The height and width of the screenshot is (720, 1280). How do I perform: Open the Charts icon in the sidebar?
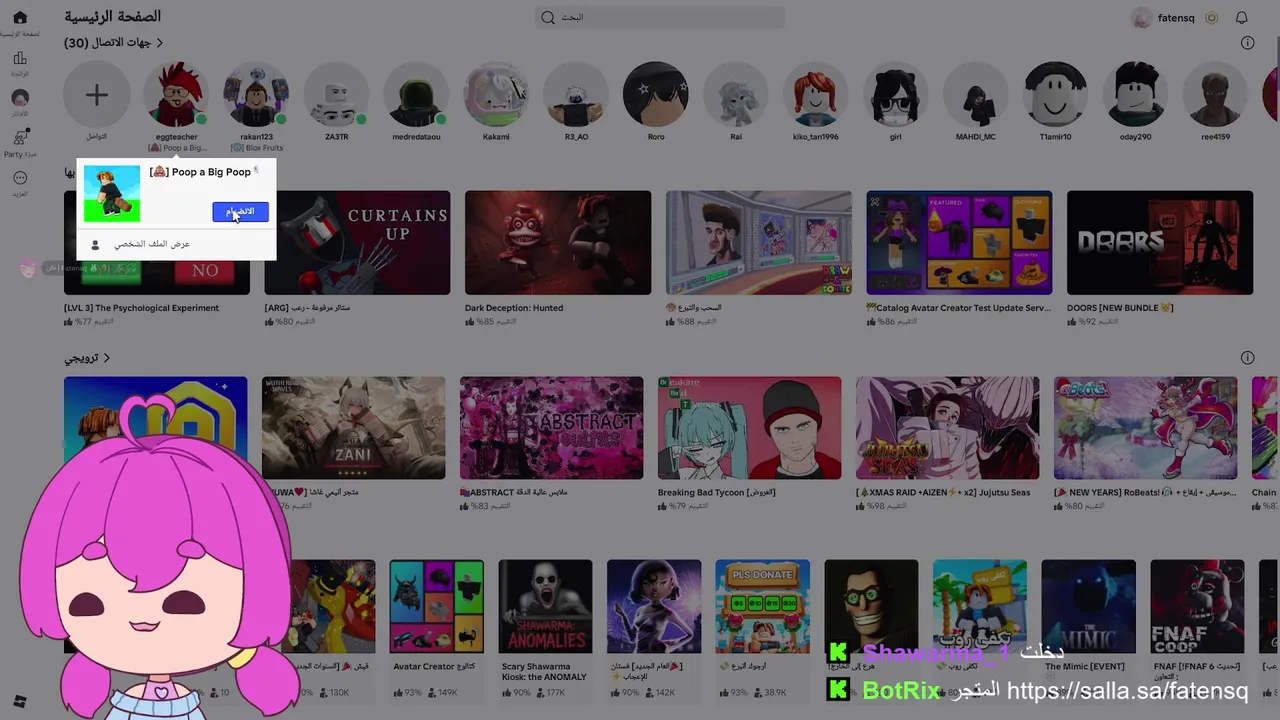[19, 59]
